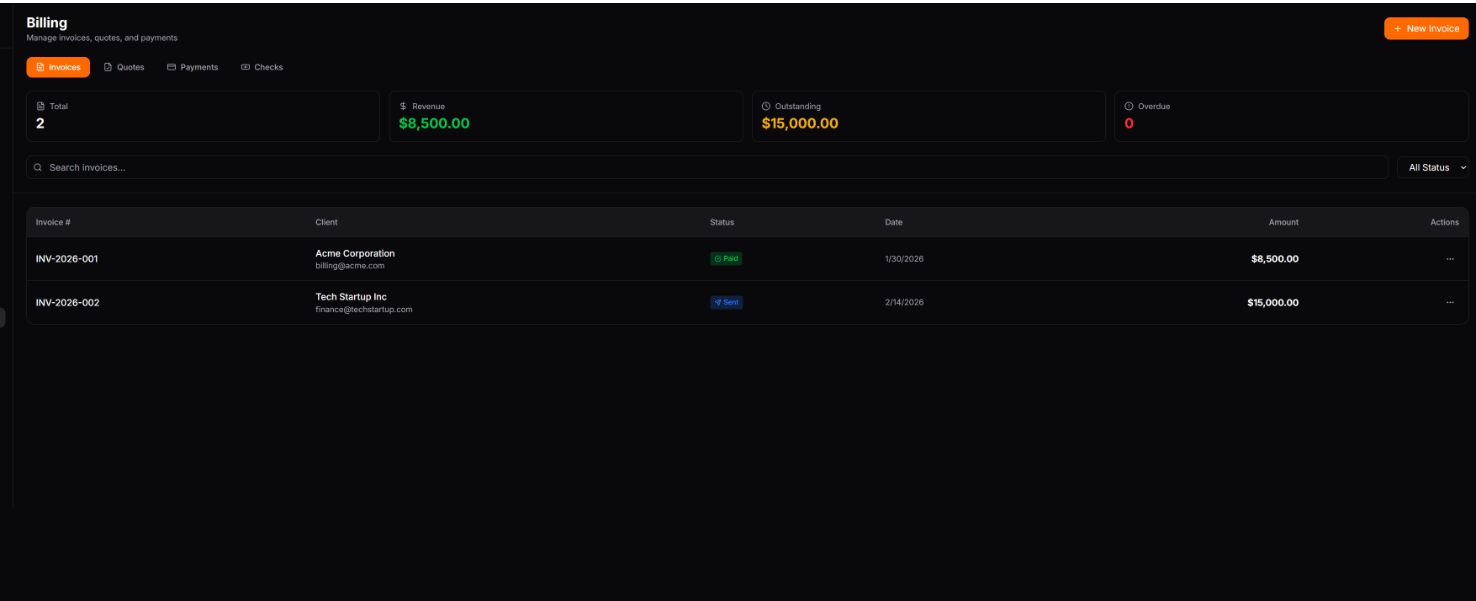Image resolution: width=1476 pixels, height=601 pixels.
Task: Create a New Invoice
Action: coord(1426,29)
